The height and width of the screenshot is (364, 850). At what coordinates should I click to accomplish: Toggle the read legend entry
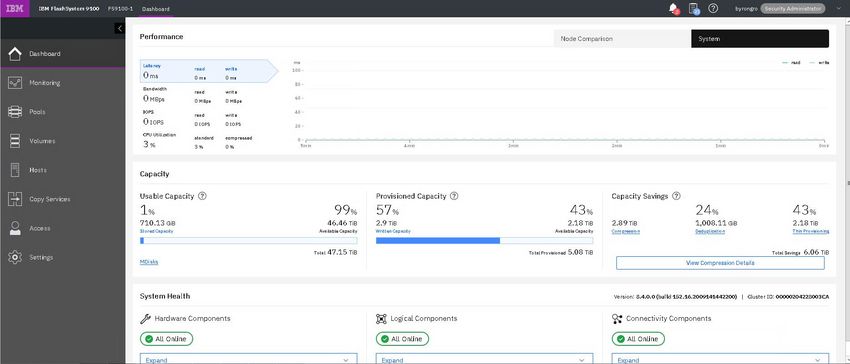791,62
